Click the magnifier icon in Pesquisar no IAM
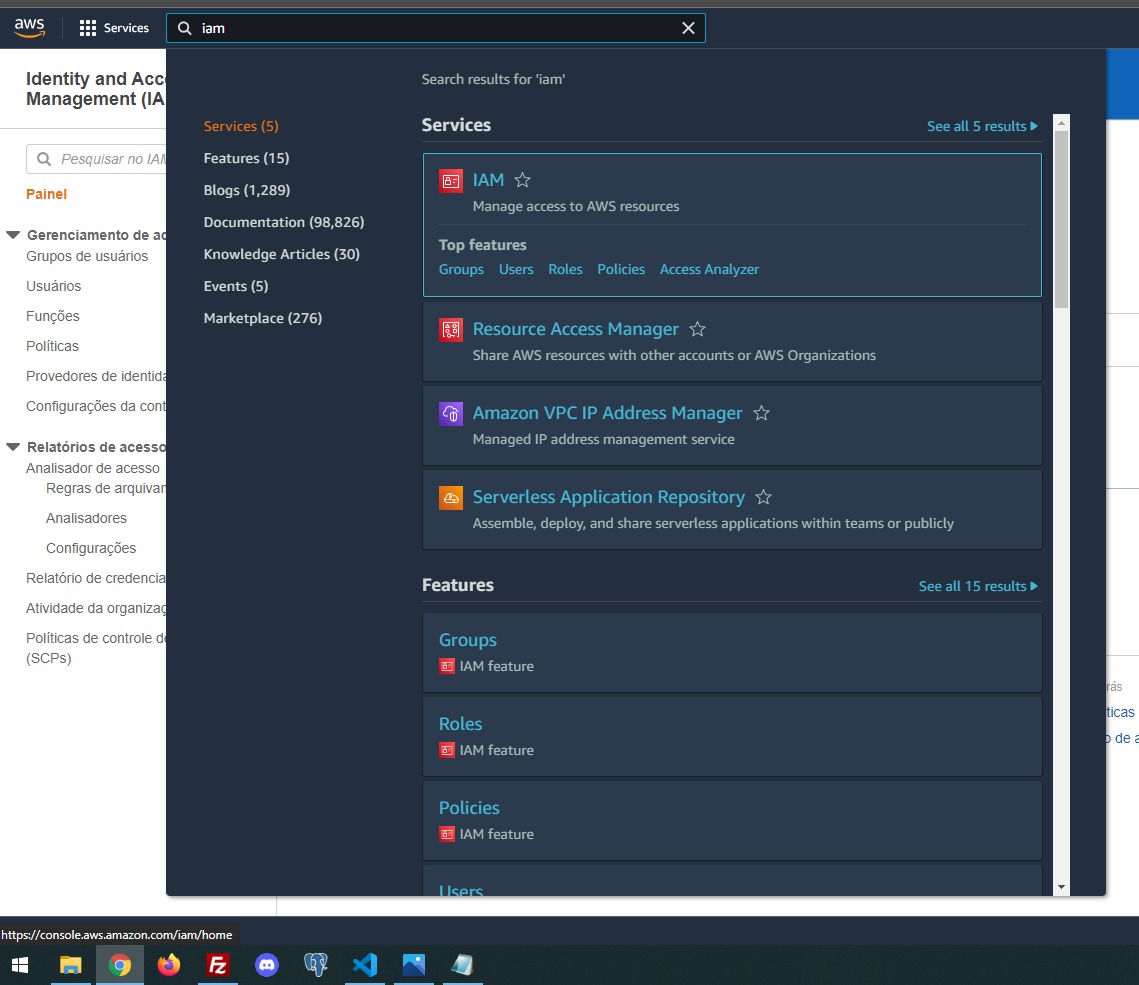Viewport: 1139px width, 985px height. (44, 159)
